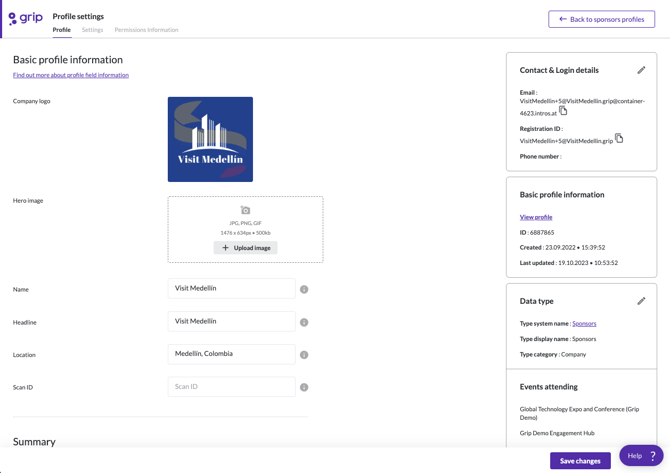Open the Permissions information tab
This screenshot has width=670, height=473.
pyautogui.click(x=146, y=30)
